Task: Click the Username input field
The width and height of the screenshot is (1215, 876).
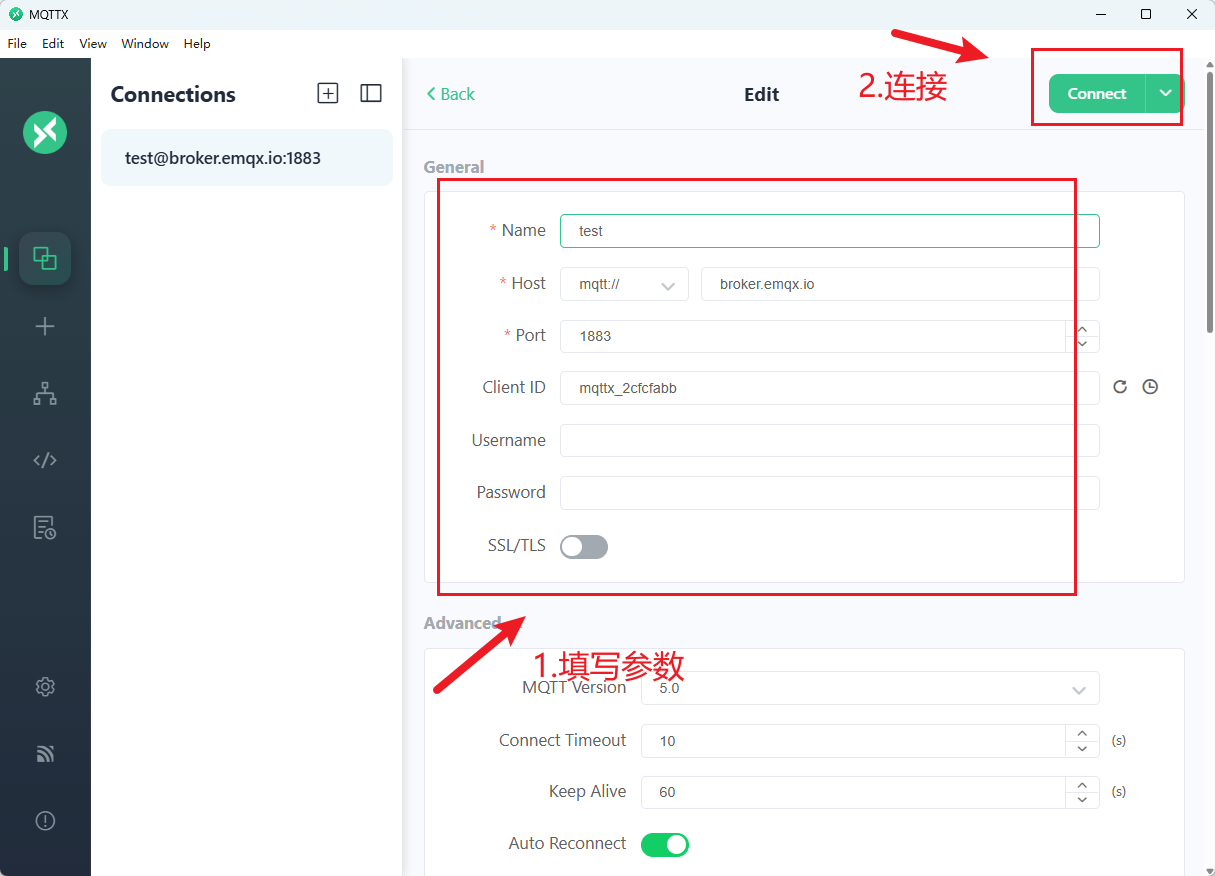Action: tap(830, 441)
